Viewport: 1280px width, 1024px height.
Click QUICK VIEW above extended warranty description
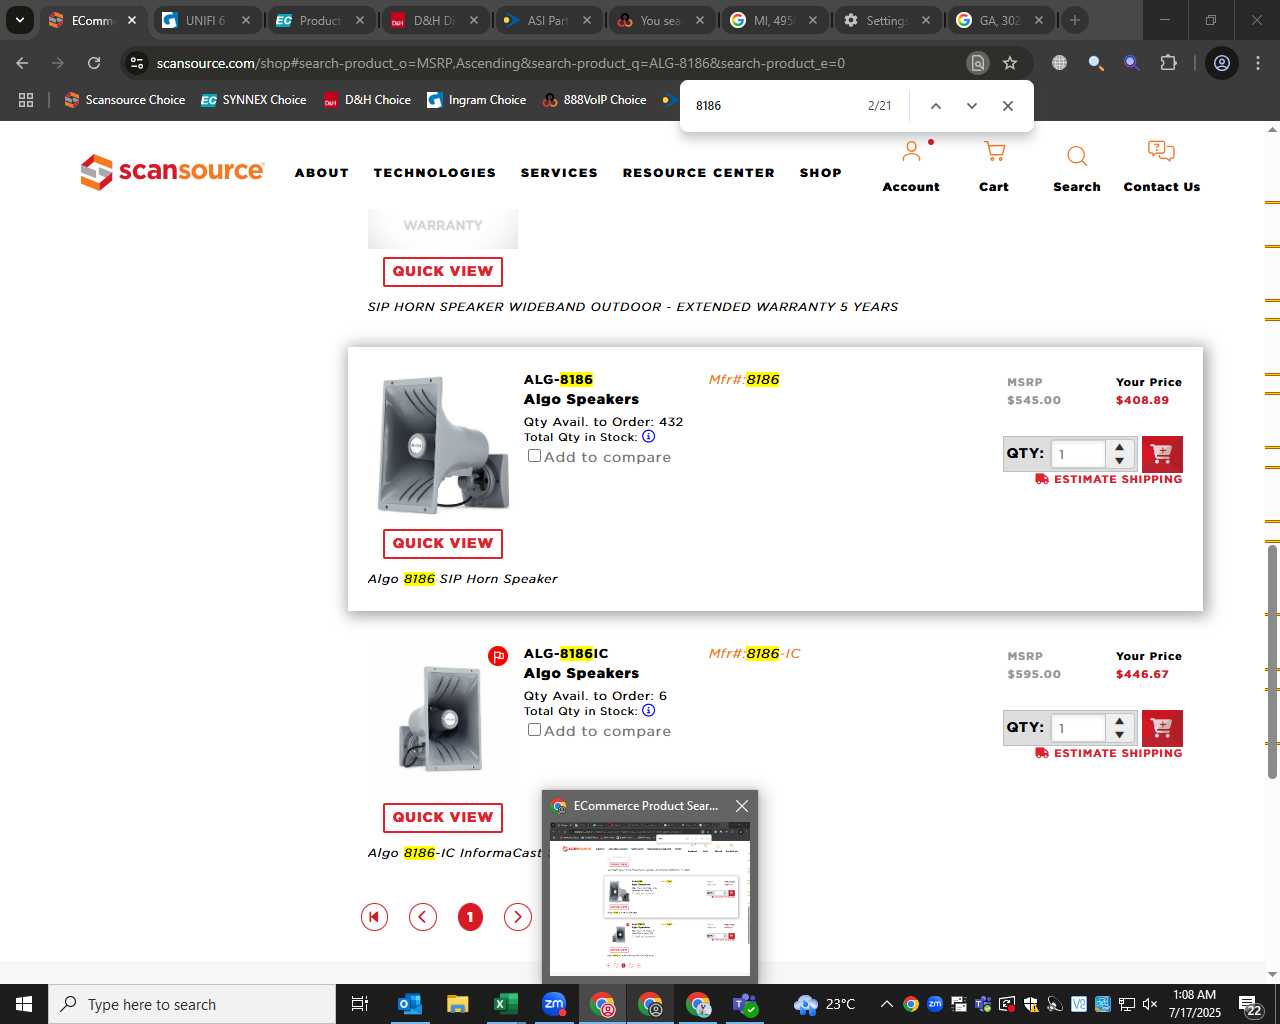pos(443,271)
